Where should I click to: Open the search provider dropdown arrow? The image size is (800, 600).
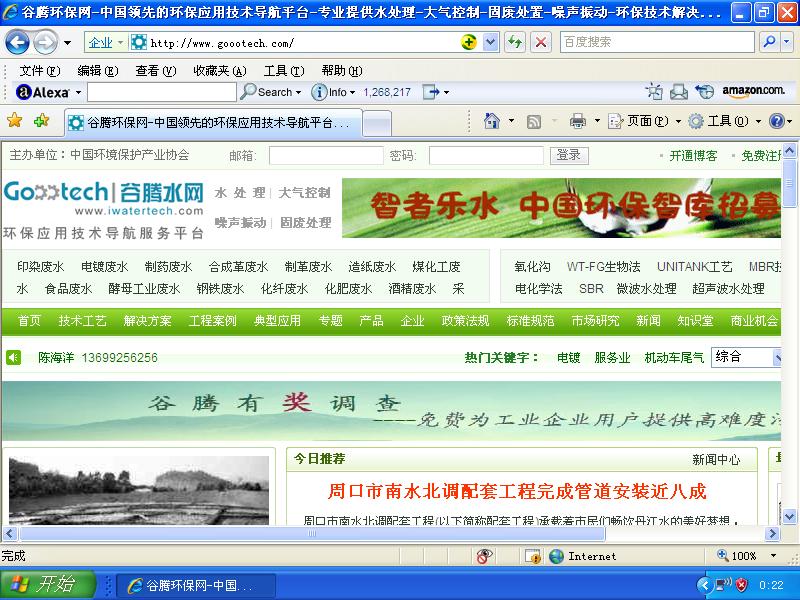787,42
